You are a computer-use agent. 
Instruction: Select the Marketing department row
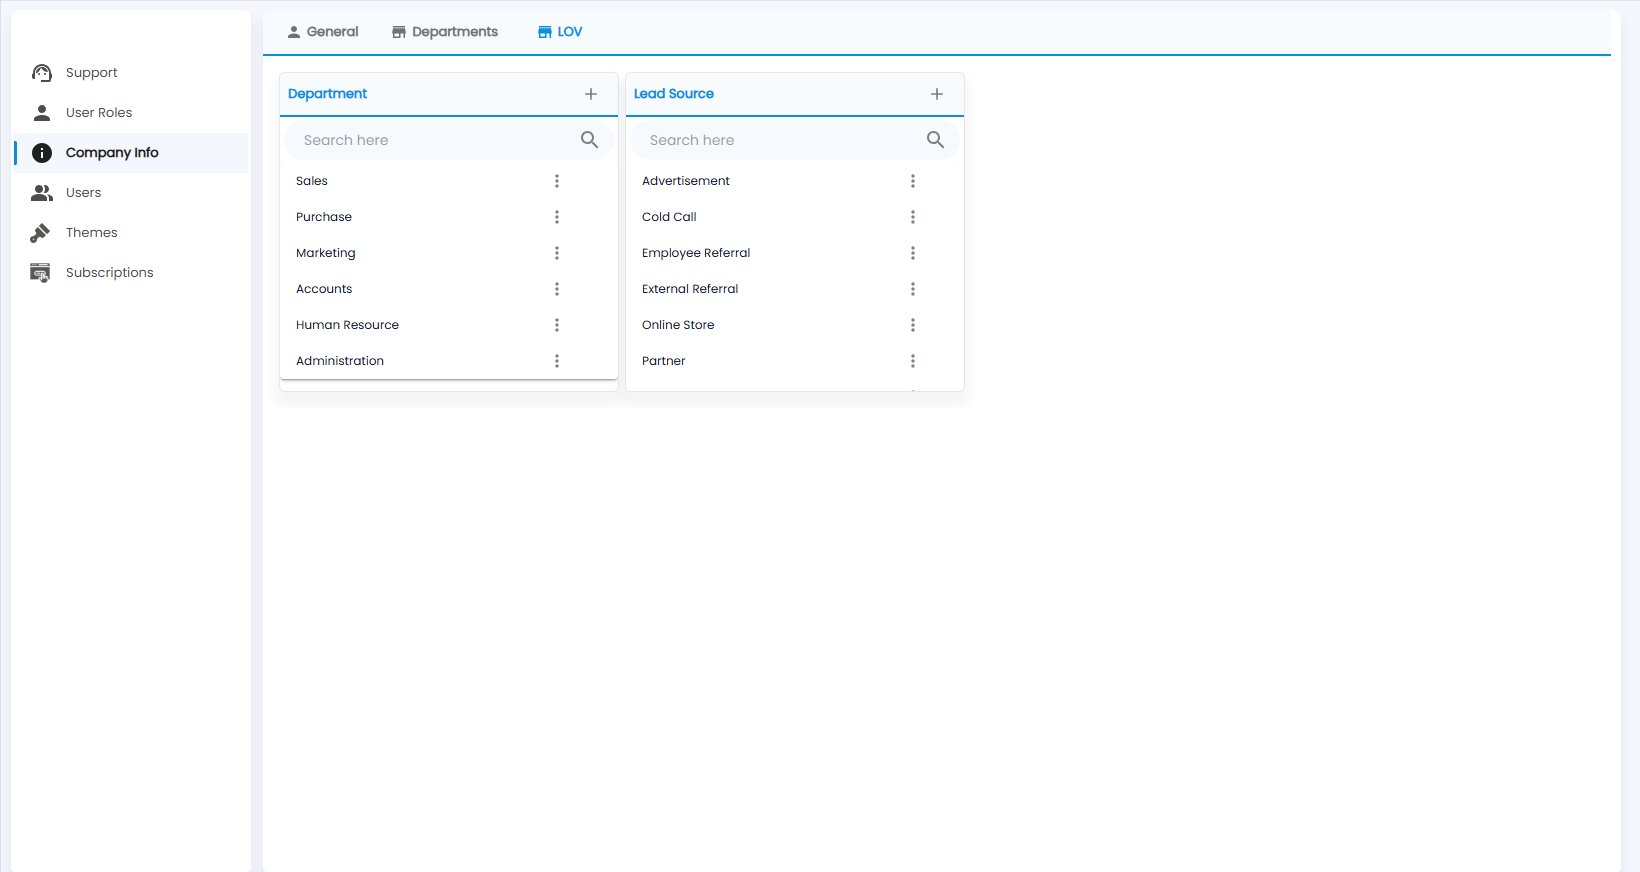click(x=449, y=253)
